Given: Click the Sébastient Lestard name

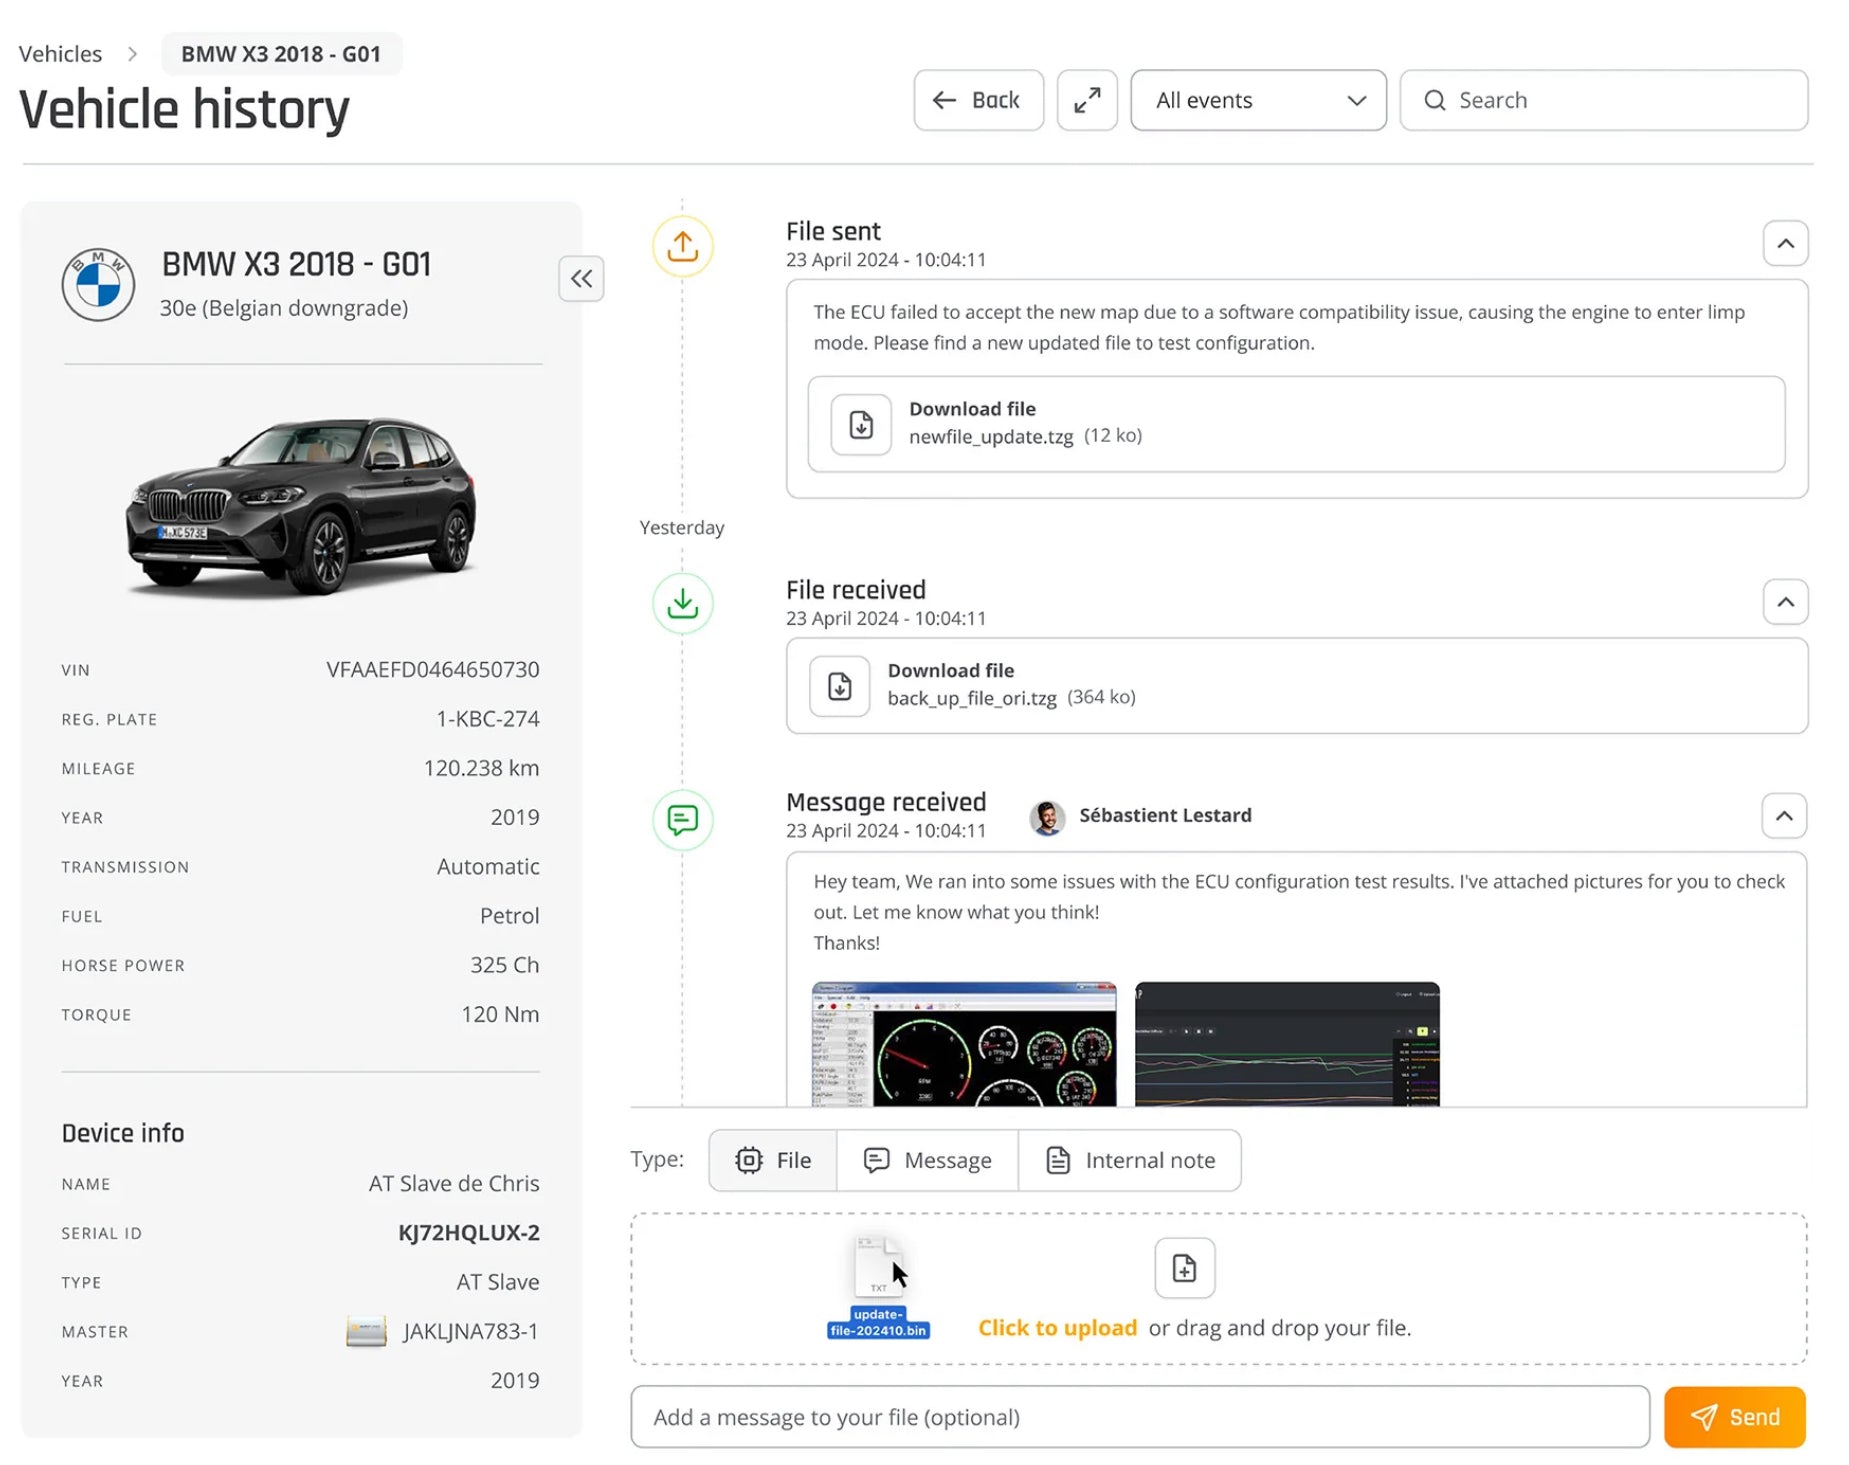Looking at the screenshot, I should (1165, 815).
